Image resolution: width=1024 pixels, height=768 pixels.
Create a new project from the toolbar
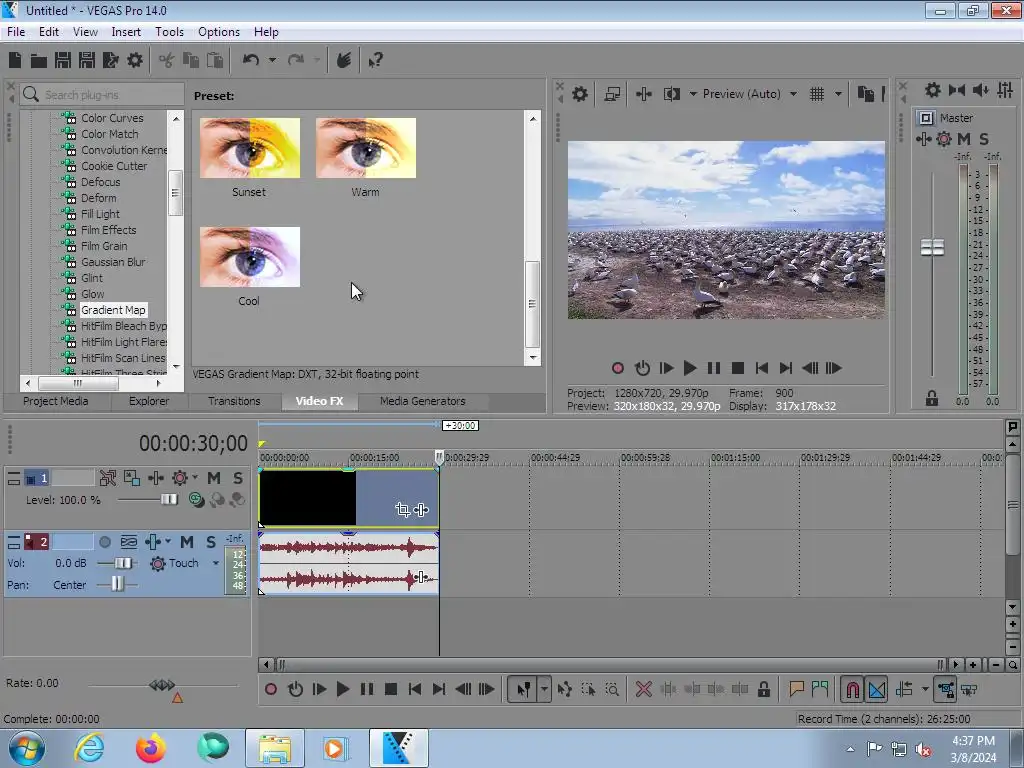pyautogui.click(x=15, y=60)
